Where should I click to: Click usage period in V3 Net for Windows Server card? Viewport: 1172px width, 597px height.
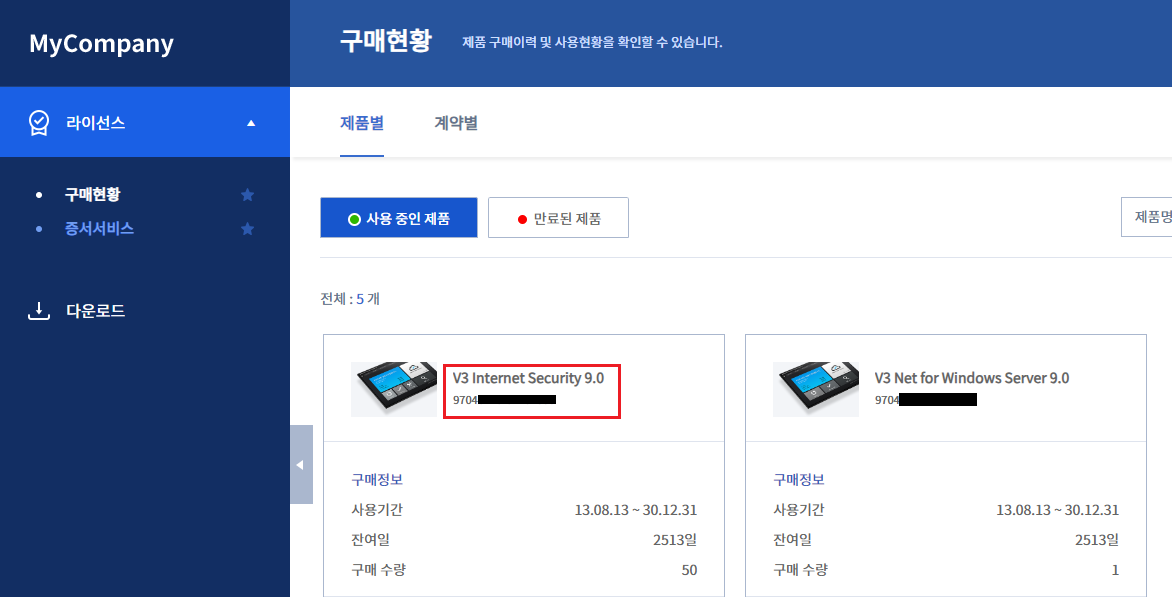[x=1058, y=510]
